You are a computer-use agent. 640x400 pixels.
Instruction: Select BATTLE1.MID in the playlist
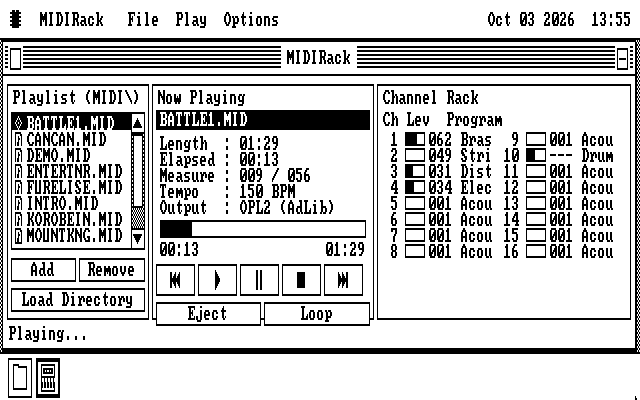tap(71, 123)
